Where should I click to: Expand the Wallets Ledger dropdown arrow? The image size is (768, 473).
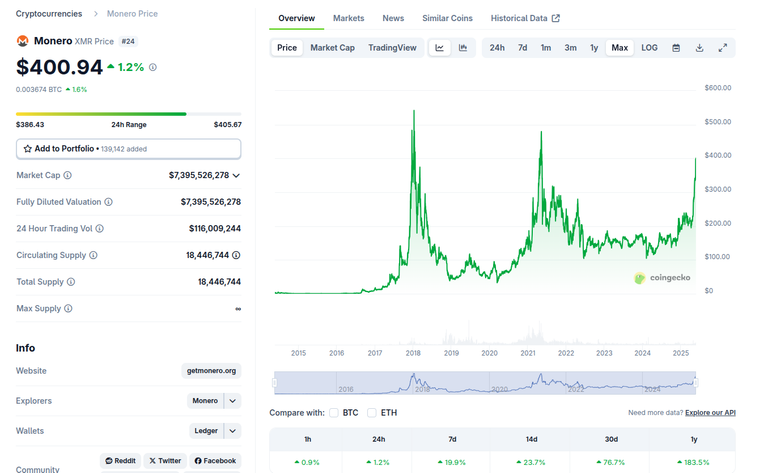233,431
